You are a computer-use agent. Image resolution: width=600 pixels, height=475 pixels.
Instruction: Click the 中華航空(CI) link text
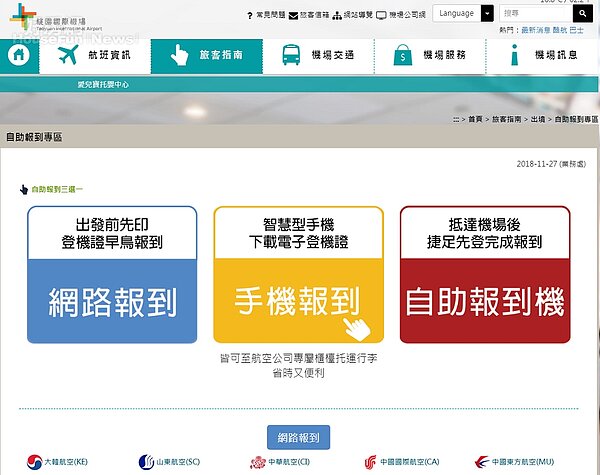pyautogui.click(x=289, y=462)
